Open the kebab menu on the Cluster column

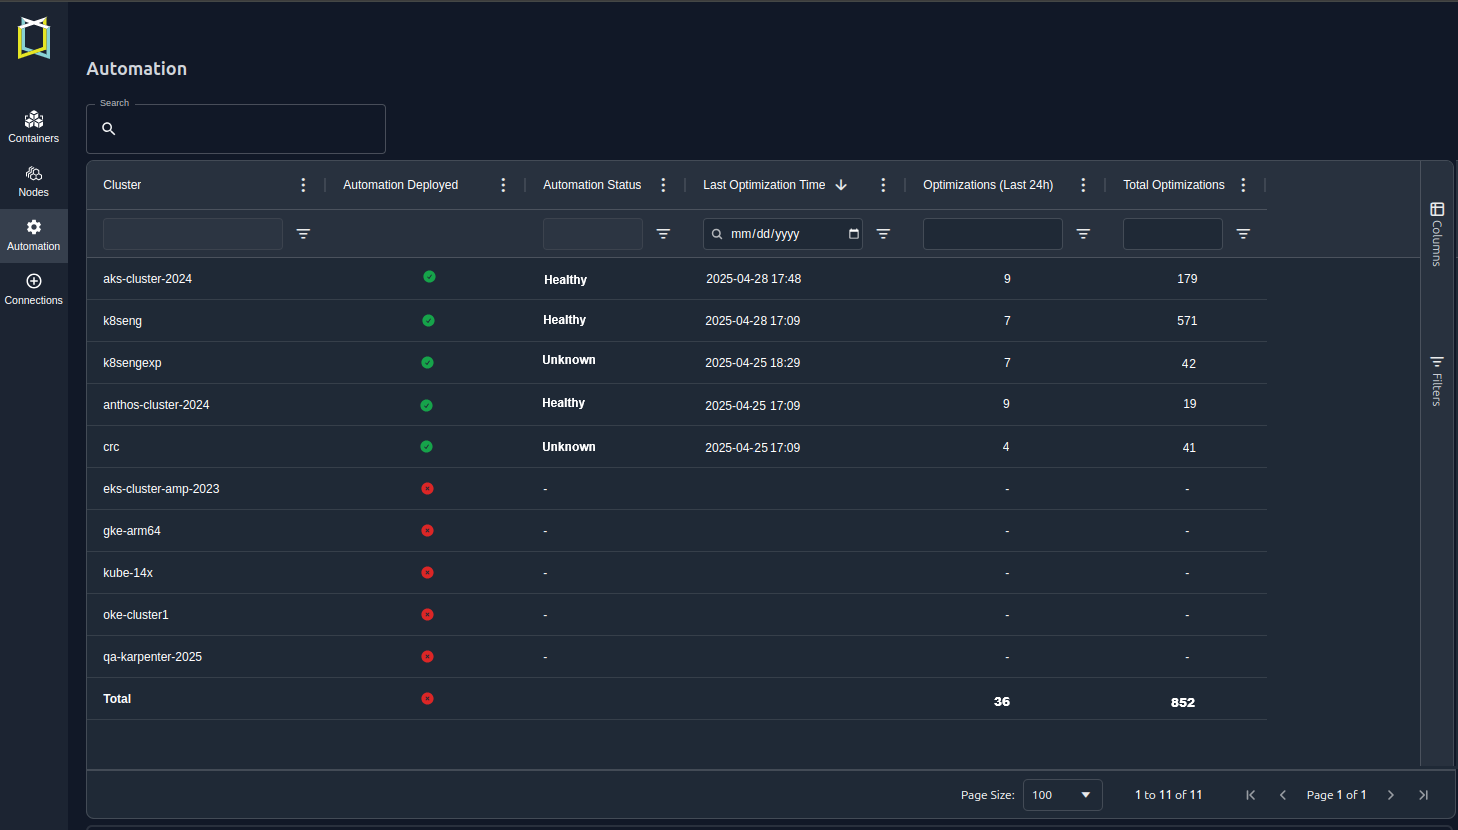coord(303,184)
